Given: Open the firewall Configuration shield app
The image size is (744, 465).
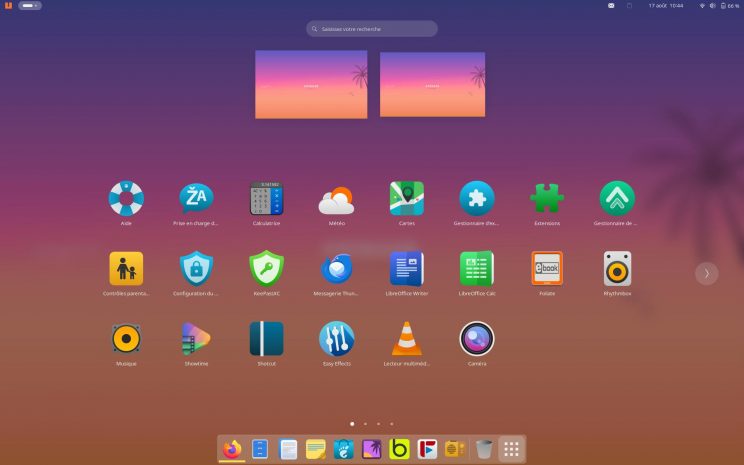Looking at the screenshot, I should pos(196,269).
